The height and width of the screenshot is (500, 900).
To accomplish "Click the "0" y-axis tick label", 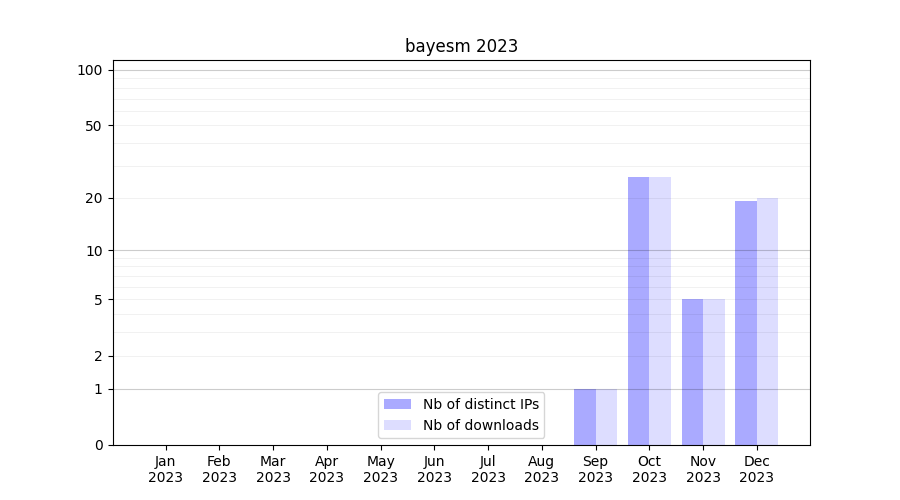I will click(x=98, y=445).
